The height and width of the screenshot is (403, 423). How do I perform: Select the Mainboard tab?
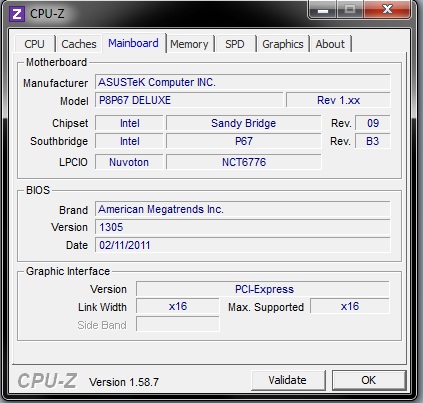[x=134, y=43]
